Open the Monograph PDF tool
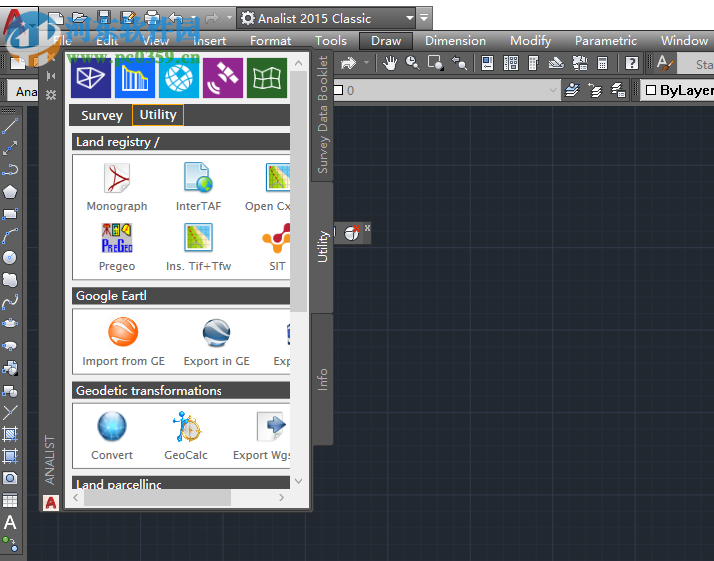The width and height of the screenshot is (714, 561). pyautogui.click(x=117, y=180)
